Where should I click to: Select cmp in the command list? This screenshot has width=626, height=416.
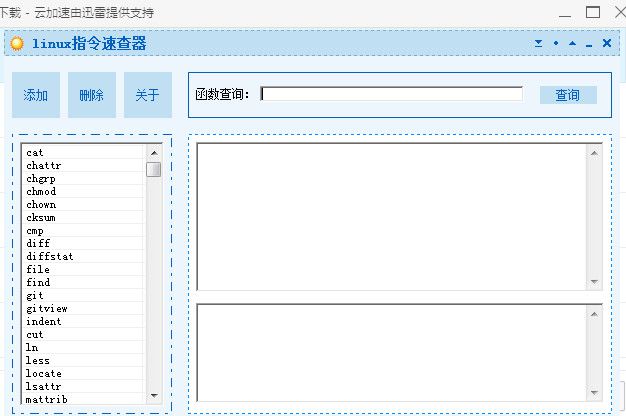tap(83, 230)
